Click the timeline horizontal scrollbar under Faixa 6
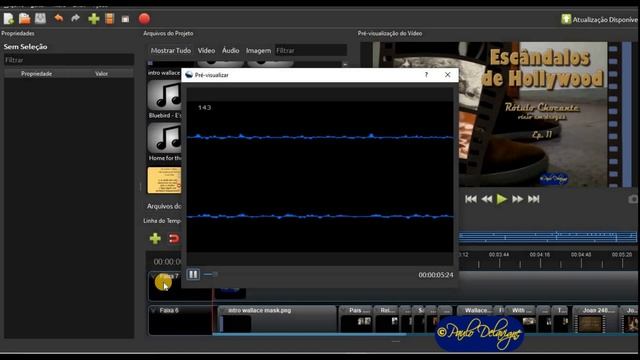 pyautogui.click(x=309, y=335)
